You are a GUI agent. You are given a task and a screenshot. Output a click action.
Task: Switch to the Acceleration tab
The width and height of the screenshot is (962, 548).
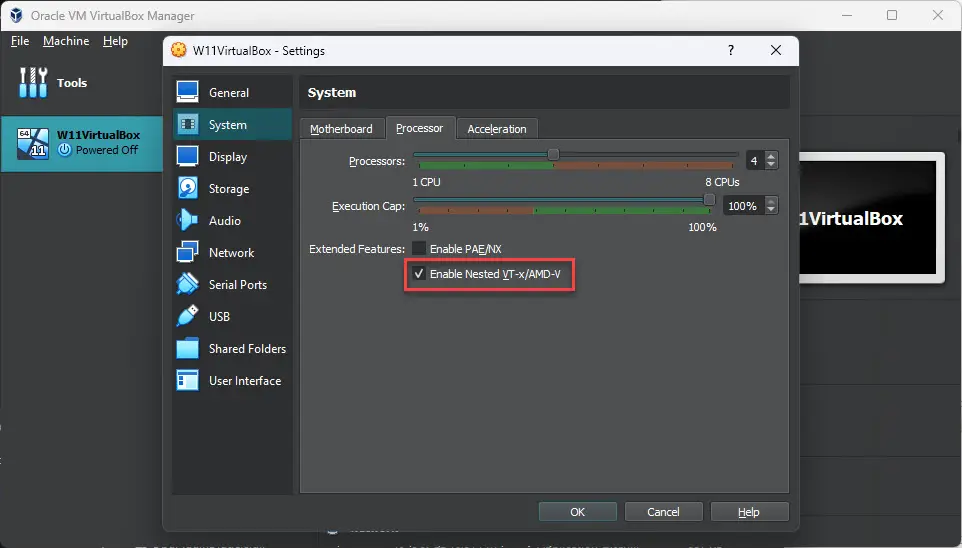pyautogui.click(x=496, y=129)
